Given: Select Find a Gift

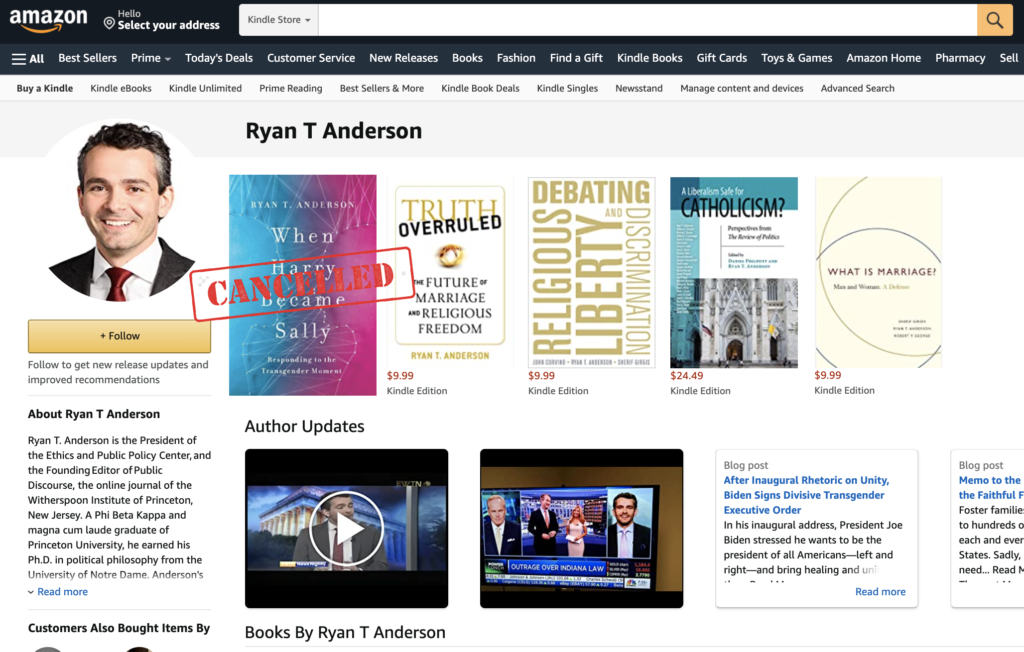Looking at the screenshot, I should pyautogui.click(x=576, y=58).
